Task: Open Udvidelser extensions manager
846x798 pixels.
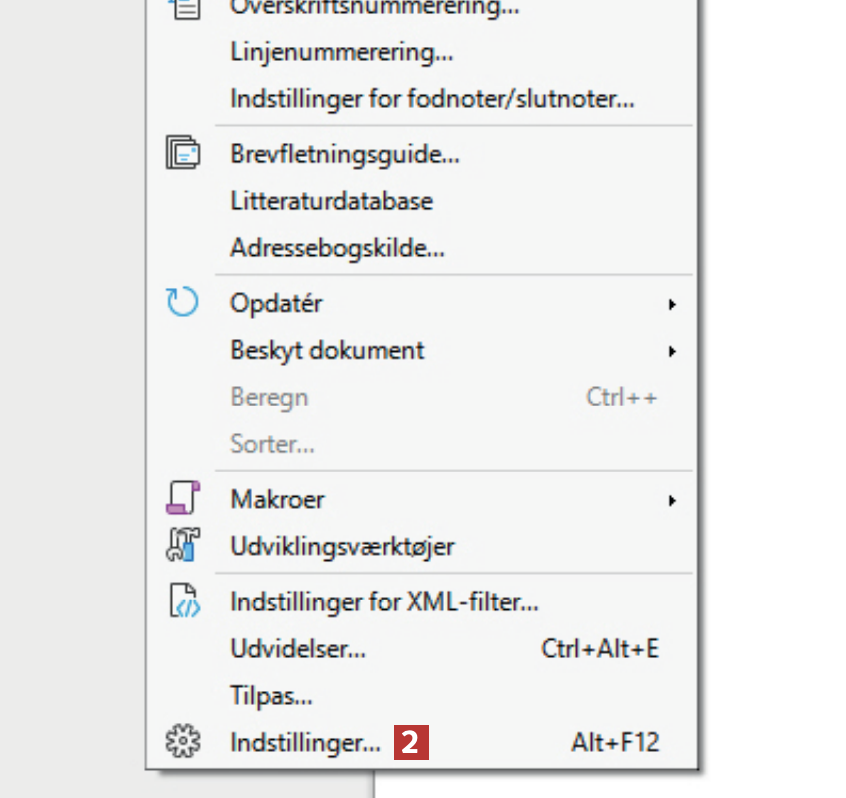Action: (298, 648)
